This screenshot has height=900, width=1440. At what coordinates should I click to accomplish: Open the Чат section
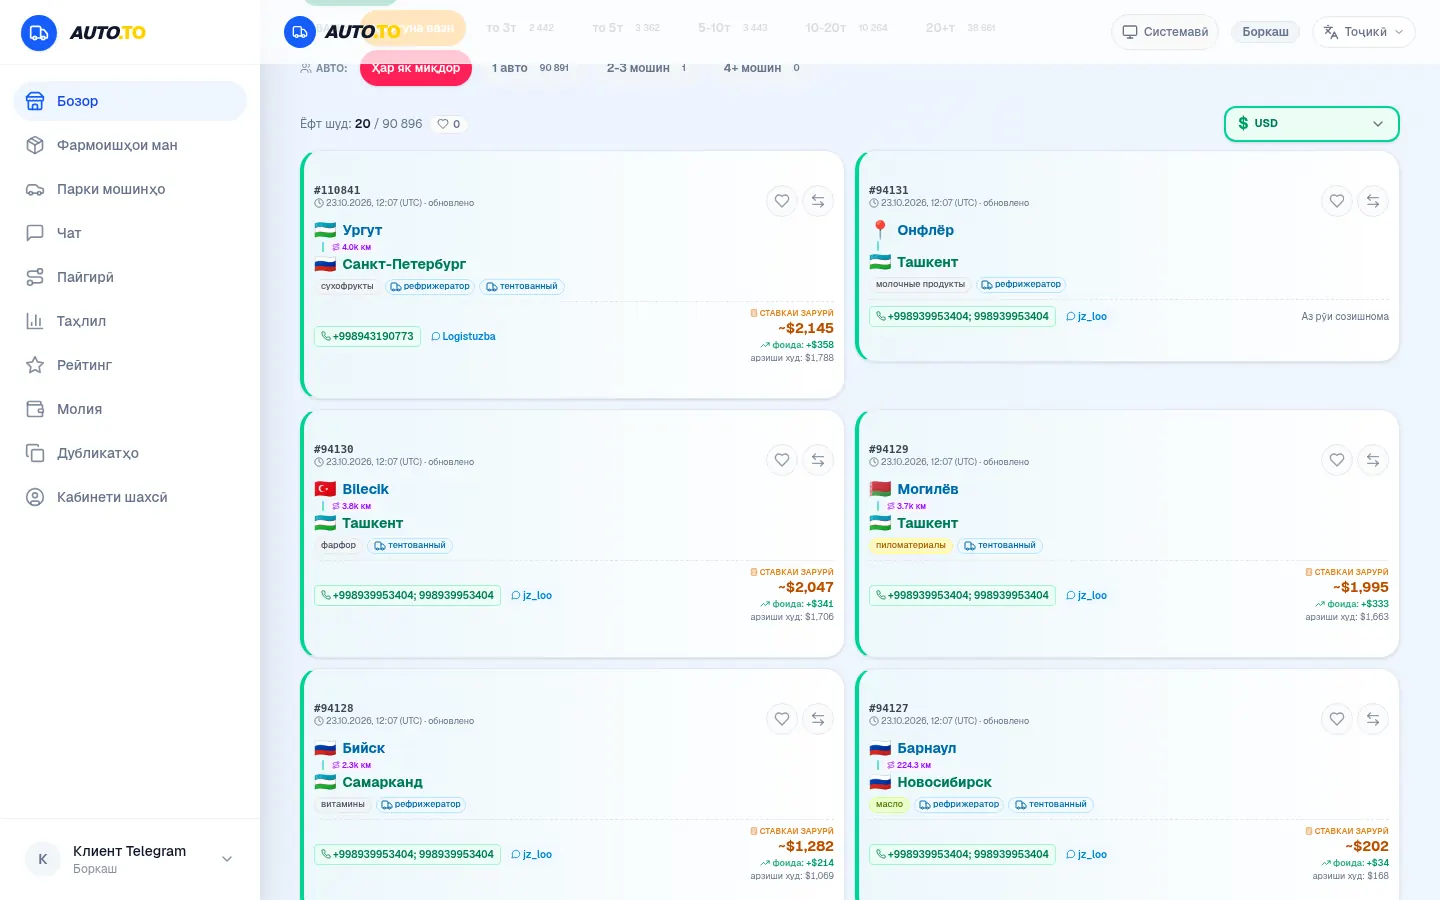coord(130,233)
